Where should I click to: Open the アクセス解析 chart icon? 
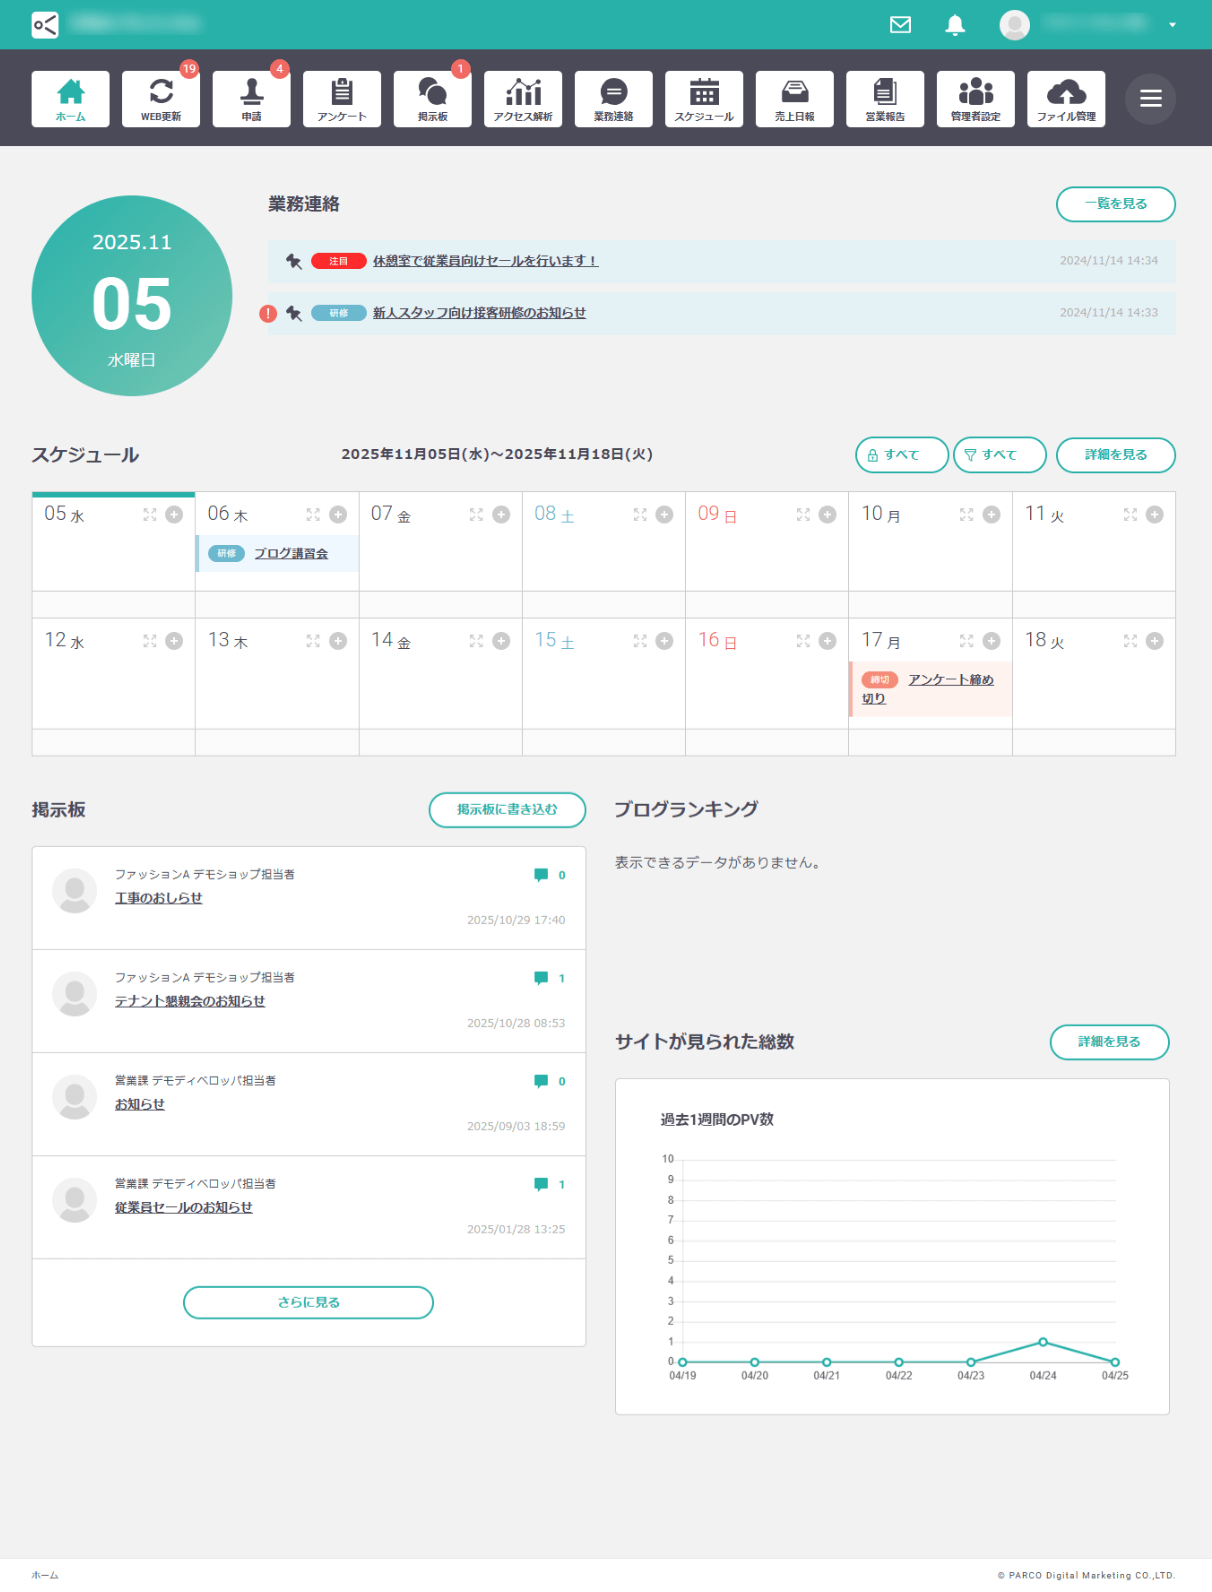(x=523, y=99)
